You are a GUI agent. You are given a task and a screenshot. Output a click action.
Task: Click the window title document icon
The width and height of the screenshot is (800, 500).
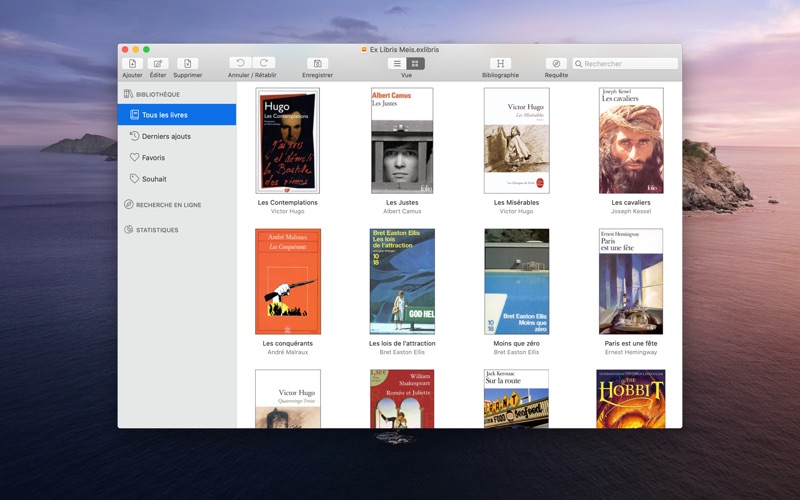tap(364, 49)
